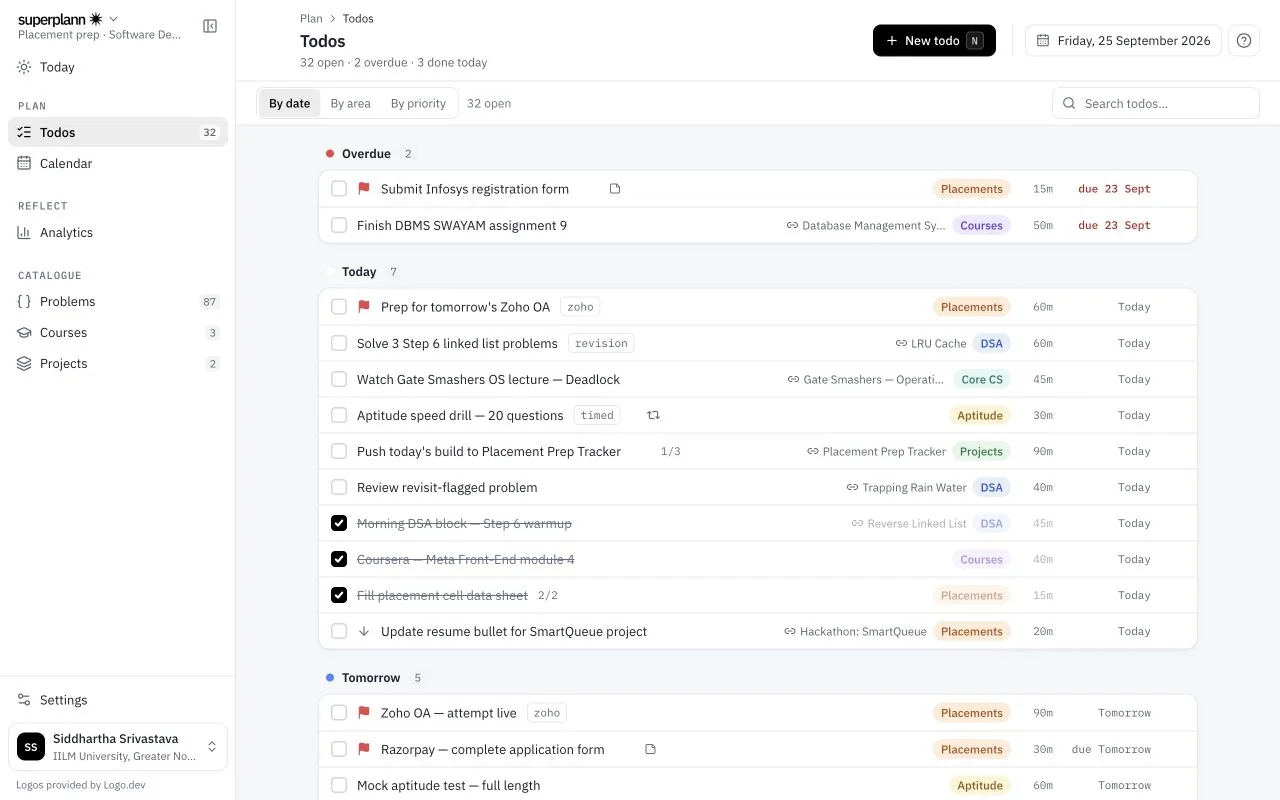Click the red flag on Submit Infosys registration form
This screenshot has width=1280, height=800.
(364, 189)
